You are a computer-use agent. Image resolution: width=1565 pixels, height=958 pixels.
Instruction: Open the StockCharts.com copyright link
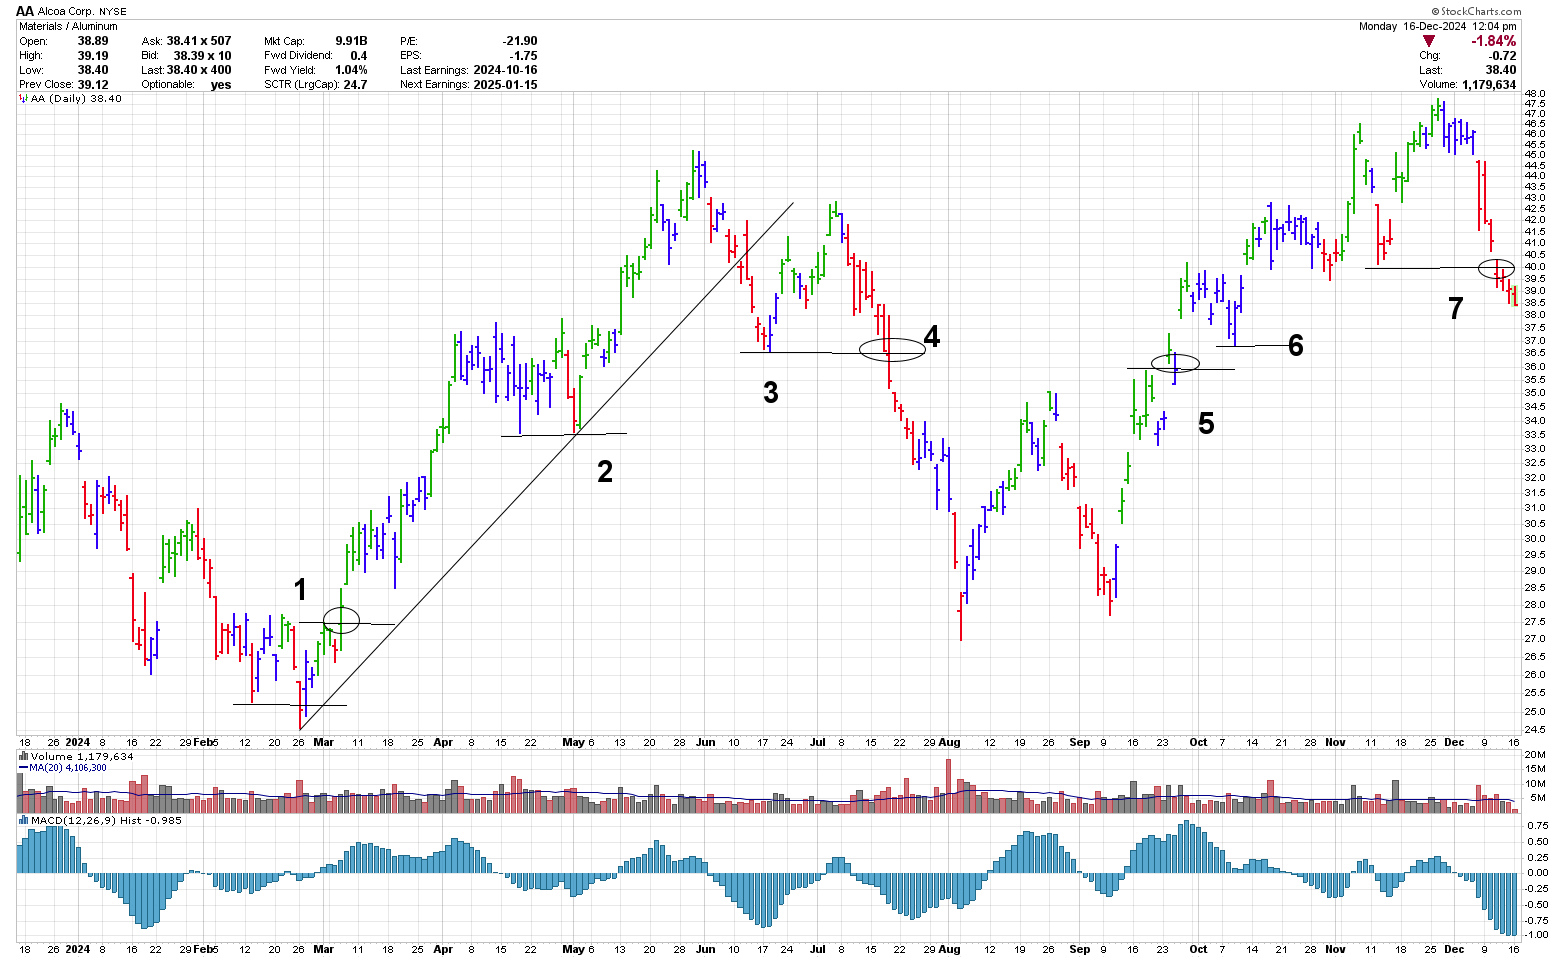pos(1476,12)
